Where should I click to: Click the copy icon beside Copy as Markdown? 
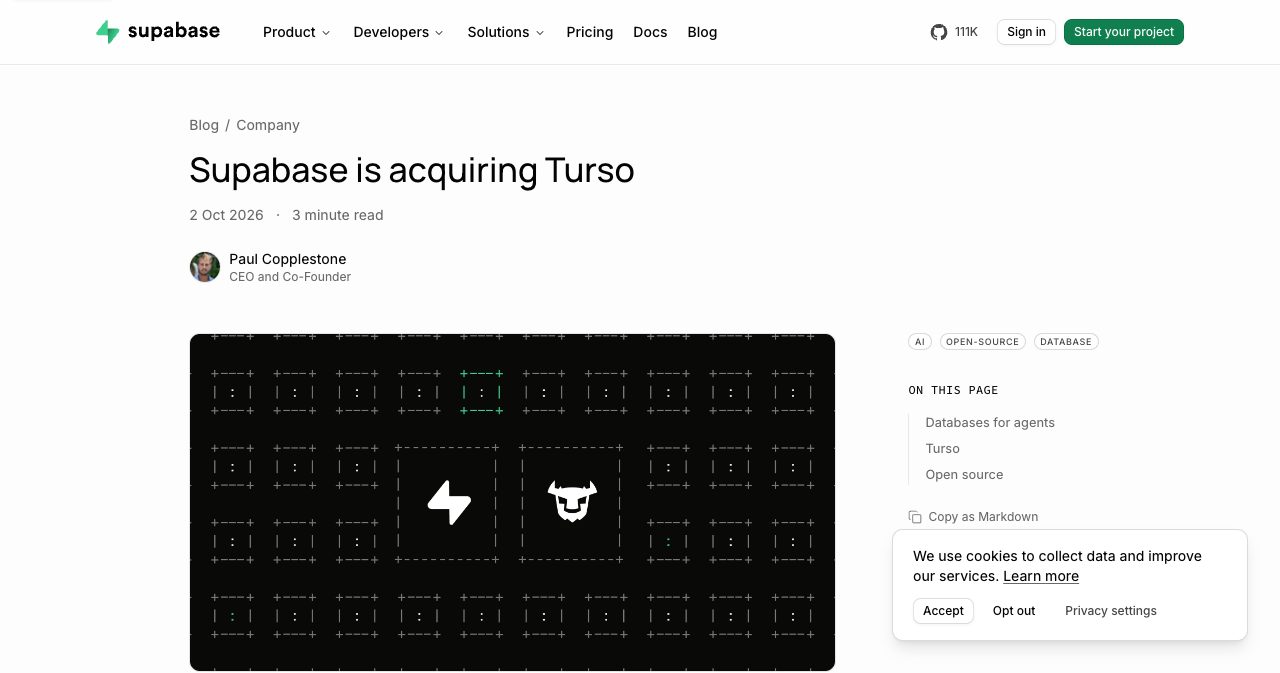coord(915,517)
